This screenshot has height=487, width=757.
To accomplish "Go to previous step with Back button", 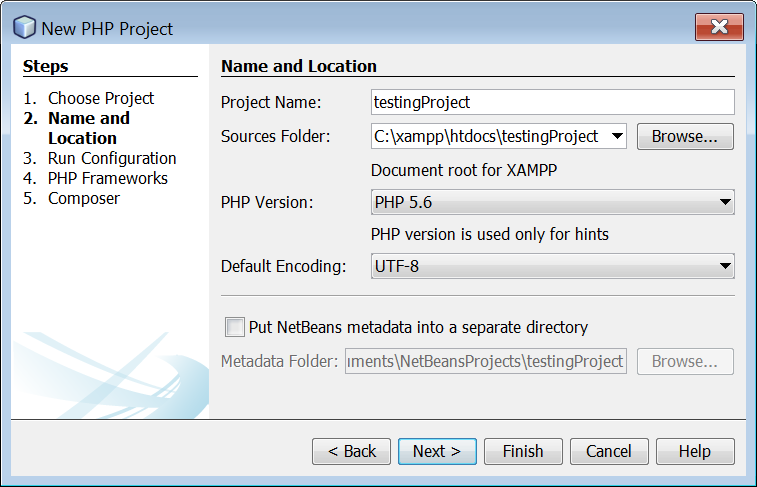I will [351, 451].
